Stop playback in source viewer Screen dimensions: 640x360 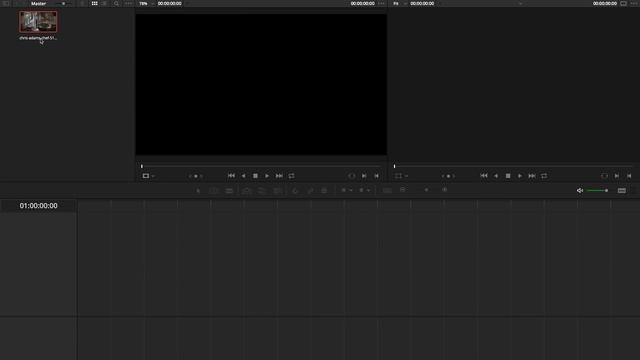[x=255, y=176]
